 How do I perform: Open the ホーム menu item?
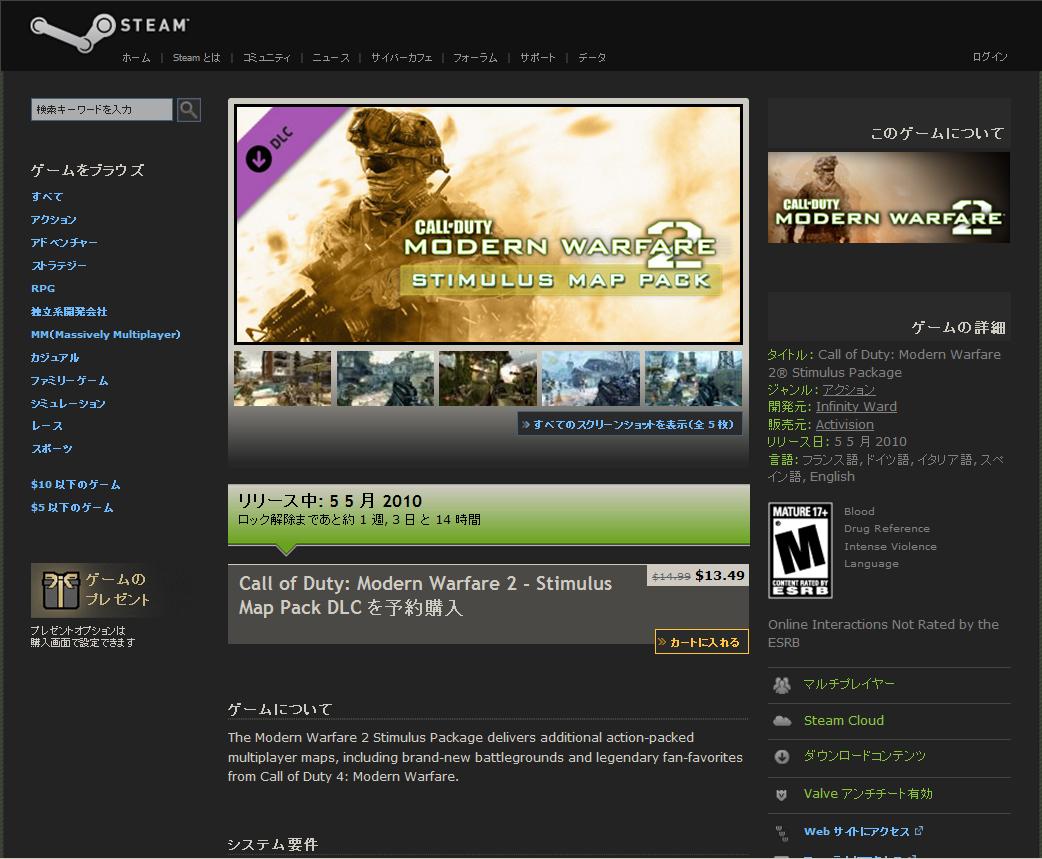click(x=136, y=58)
